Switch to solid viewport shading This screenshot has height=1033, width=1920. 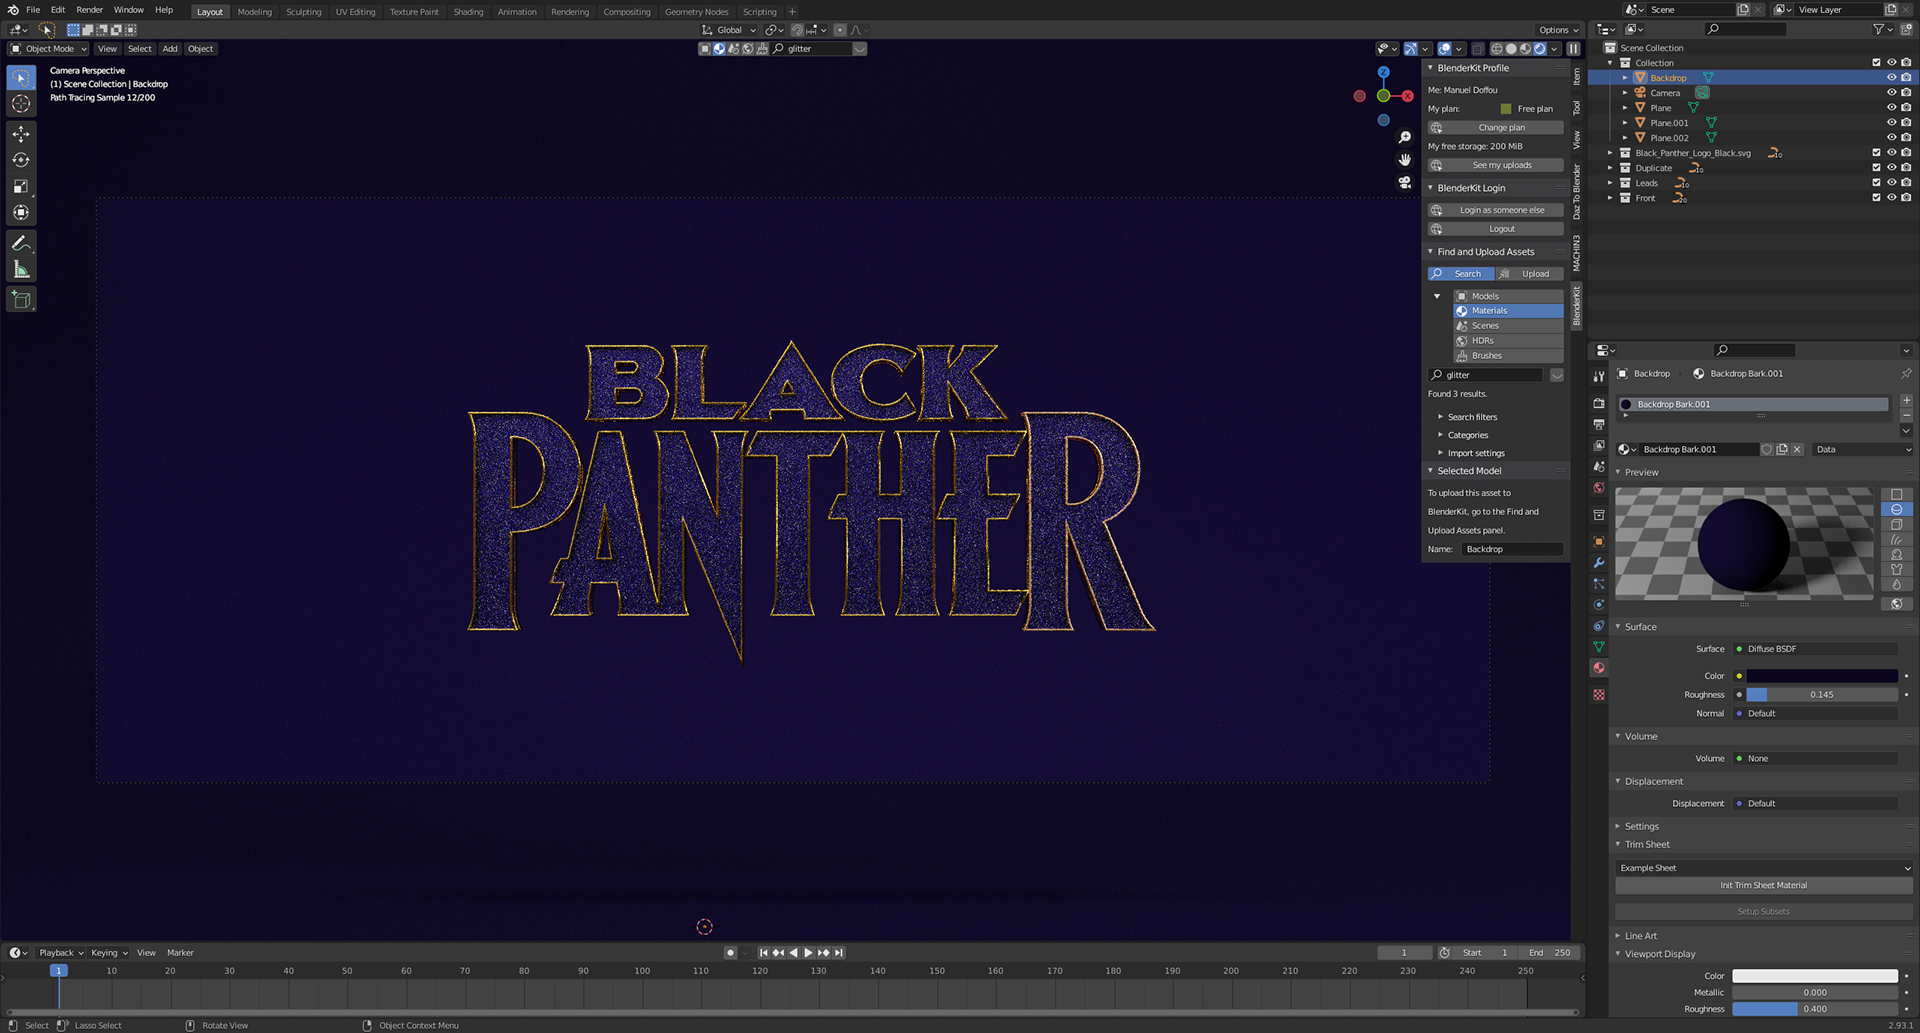pos(1511,48)
